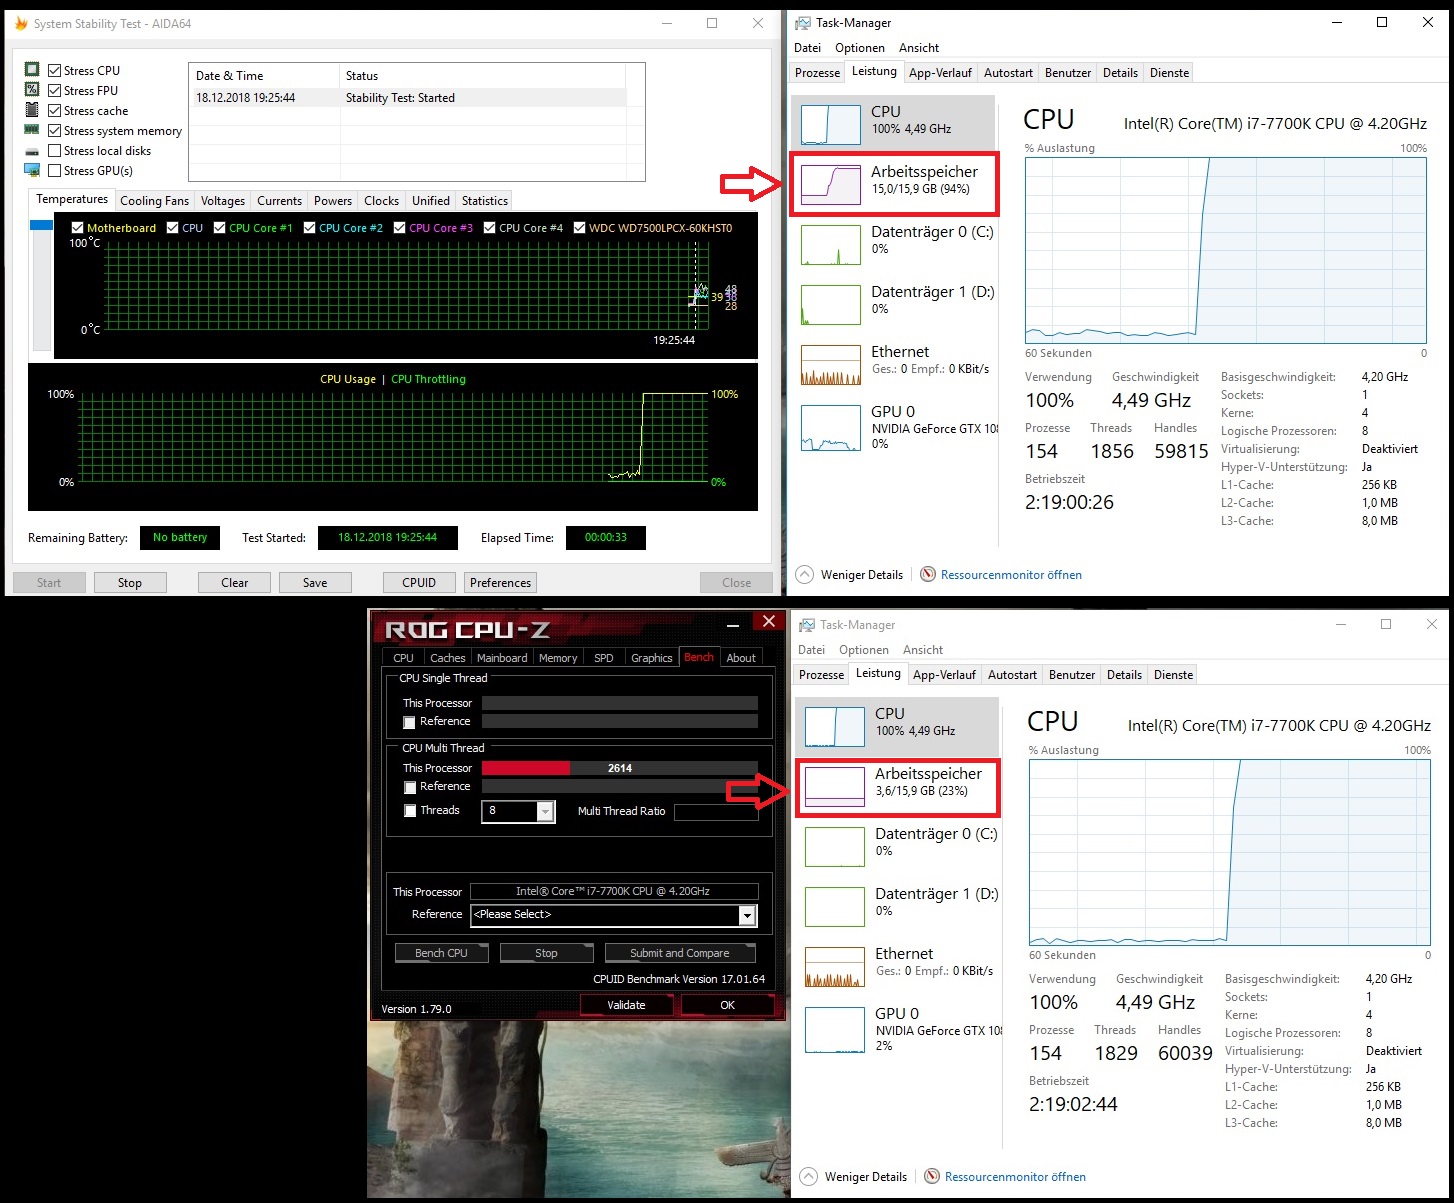Screen dimensions: 1454x1203
Task: Click the Stress system memory RAM icon
Action: [32, 130]
